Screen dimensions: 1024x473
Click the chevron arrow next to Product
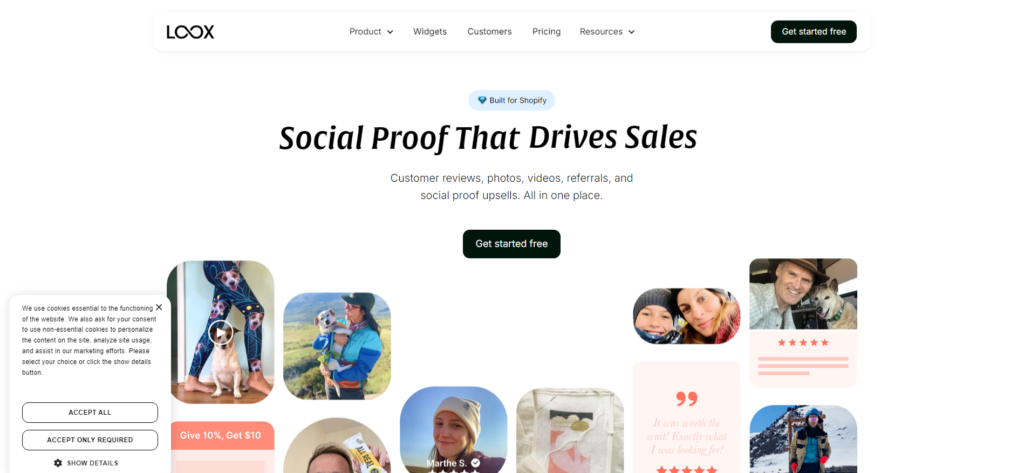click(x=390, y=32)
